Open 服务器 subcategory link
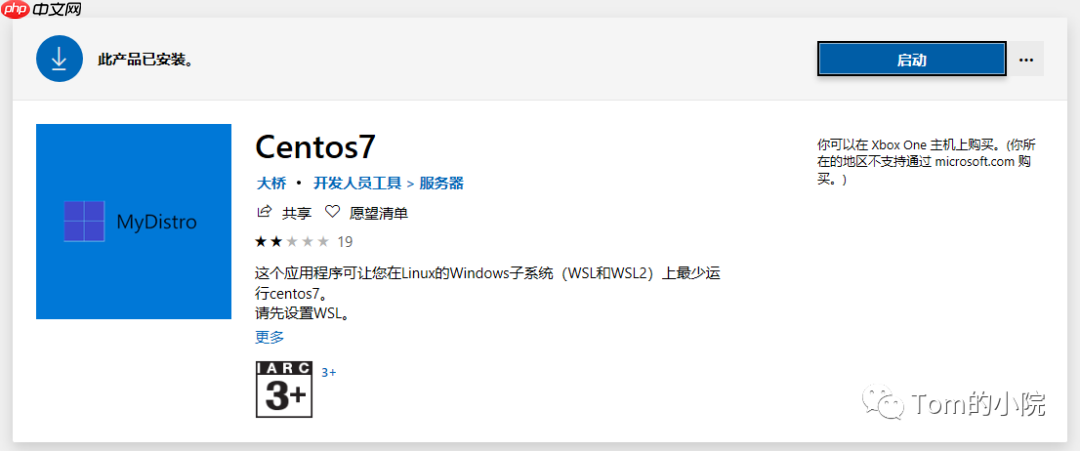Screen dimensions: 1080x451 (442, 183)
